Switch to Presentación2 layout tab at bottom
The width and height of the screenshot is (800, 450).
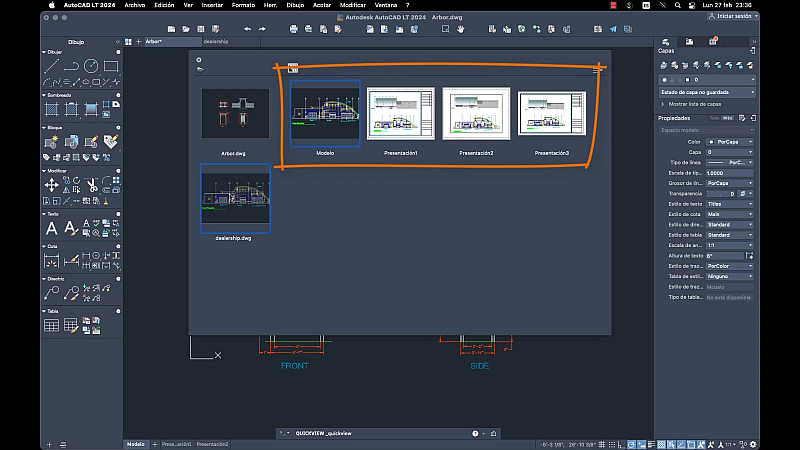(x=212, y=444)
